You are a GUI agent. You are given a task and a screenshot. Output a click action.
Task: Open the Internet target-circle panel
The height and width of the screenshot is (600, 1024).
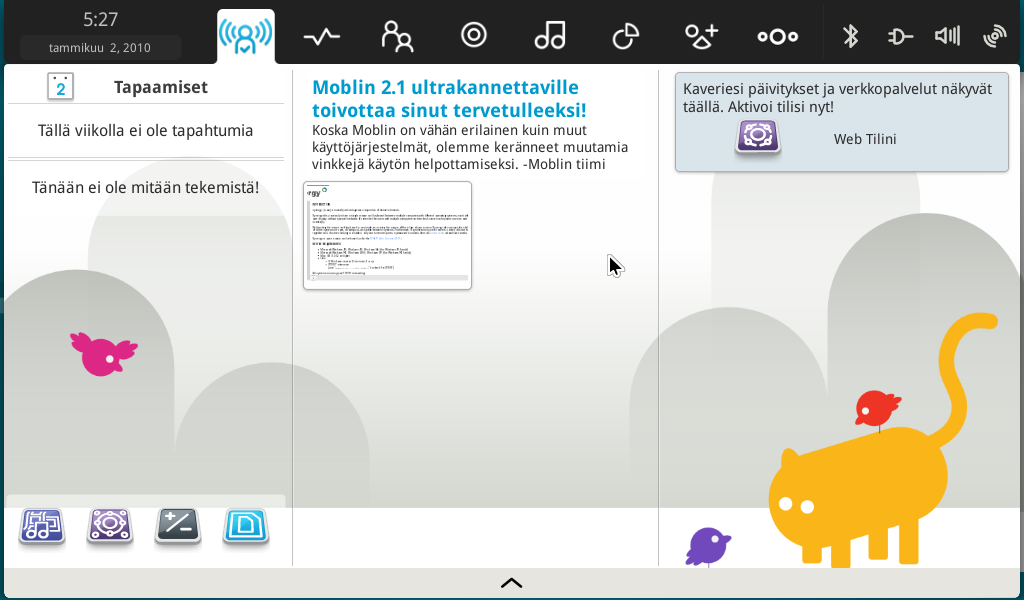(473, 35)
